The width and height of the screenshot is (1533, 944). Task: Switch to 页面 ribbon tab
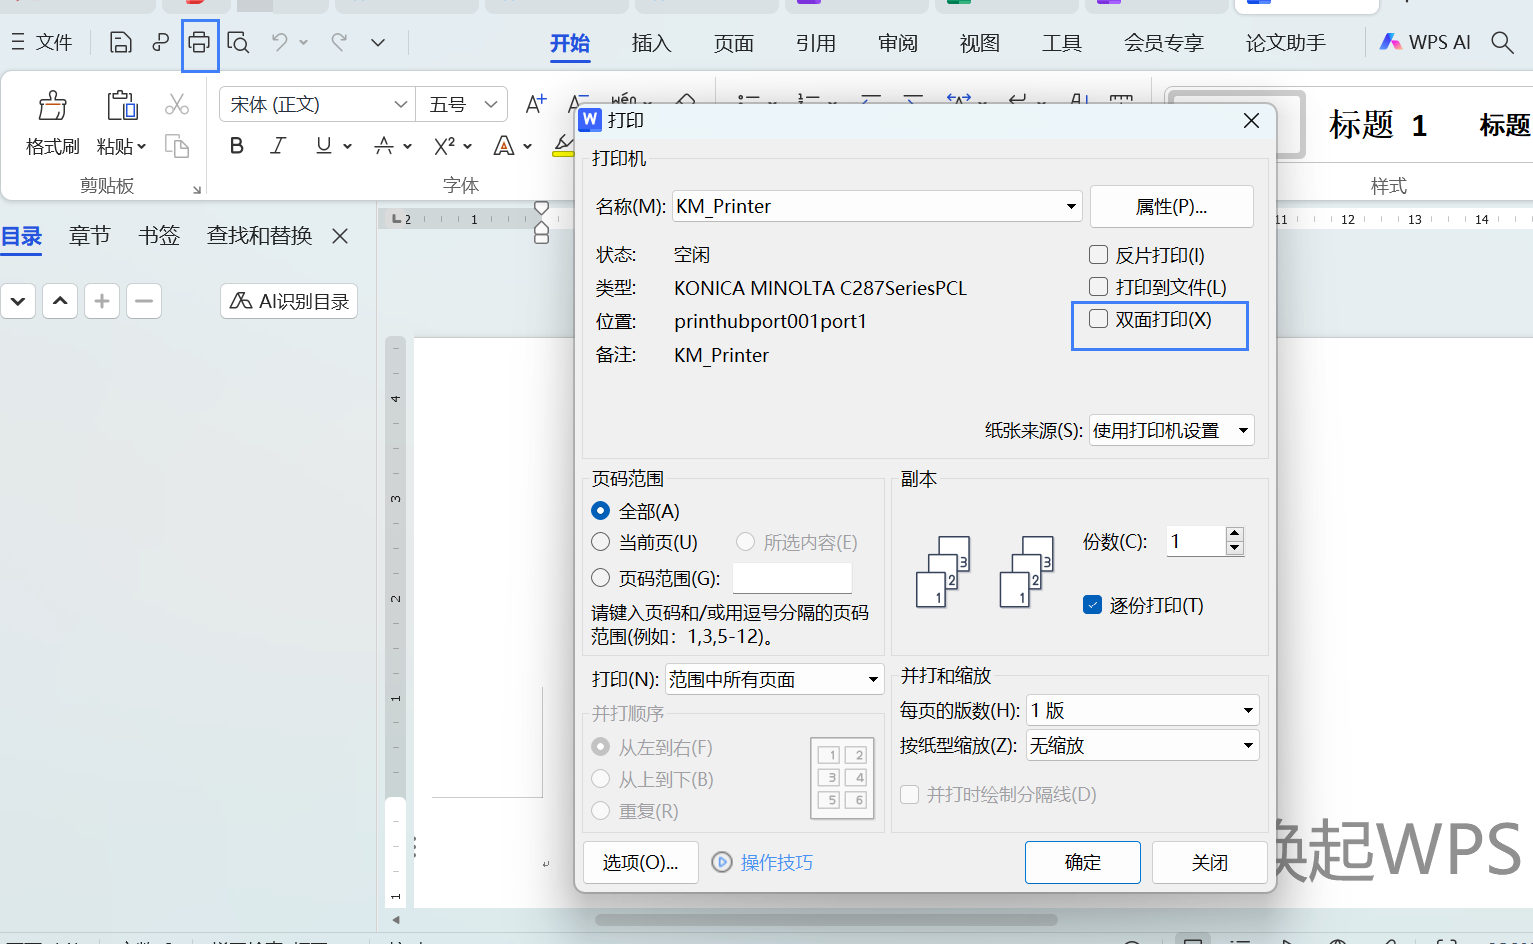pyautogui.click(x=733, y=43)
